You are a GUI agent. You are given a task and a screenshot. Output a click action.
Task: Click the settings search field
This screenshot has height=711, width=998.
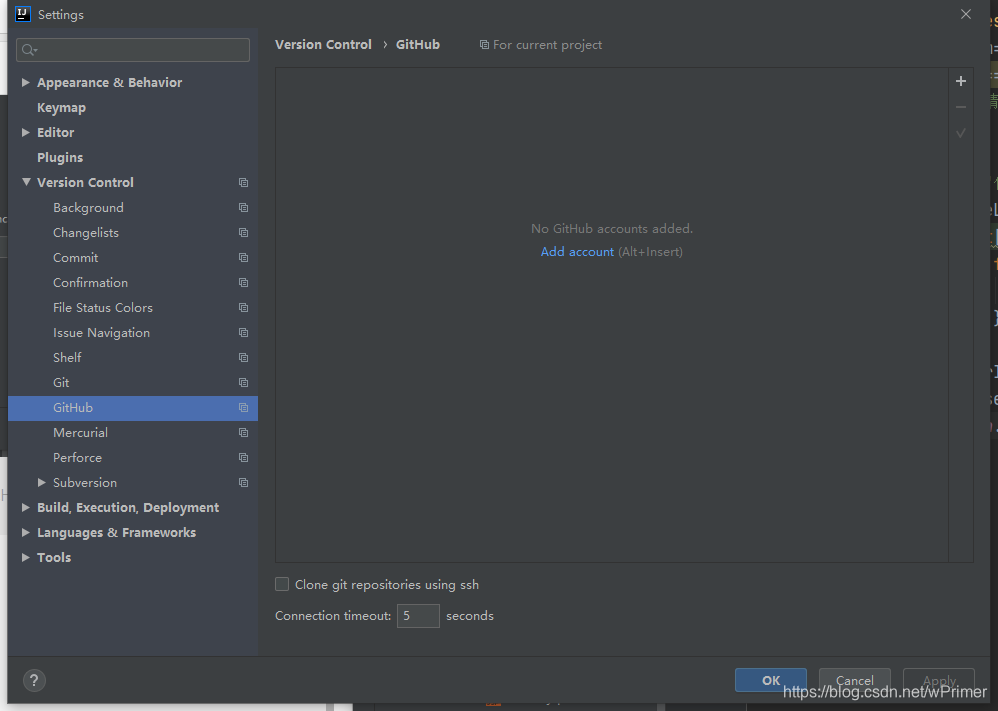tap(133, 50)
